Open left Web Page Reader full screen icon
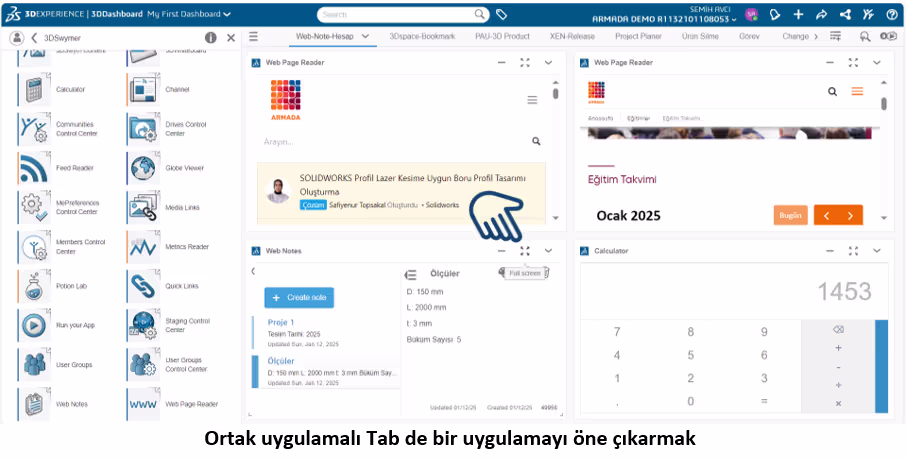 (x=525, y=62)
